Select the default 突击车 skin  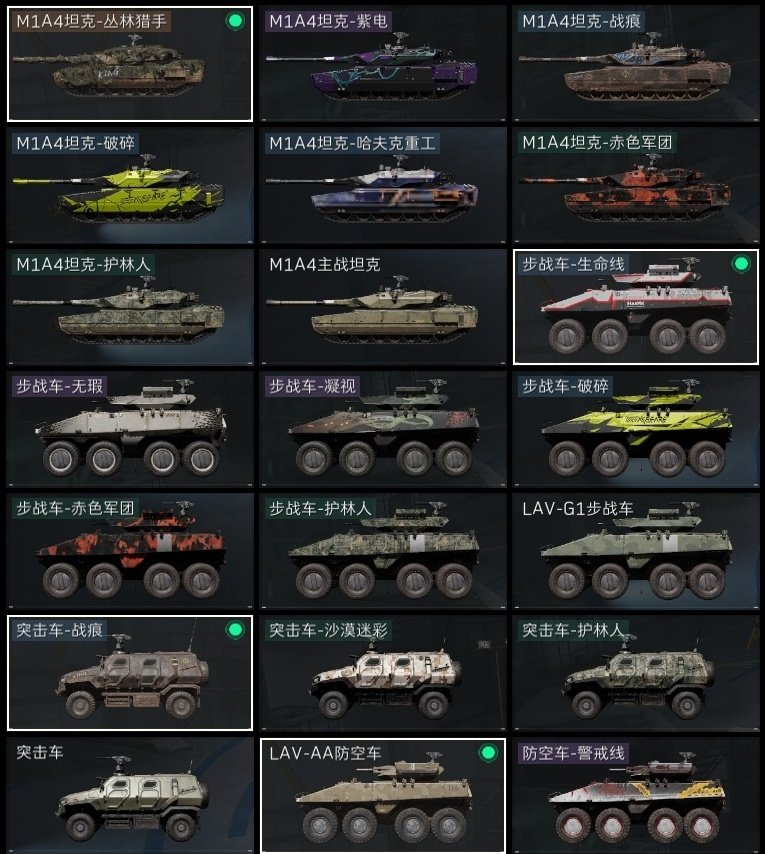130,795
